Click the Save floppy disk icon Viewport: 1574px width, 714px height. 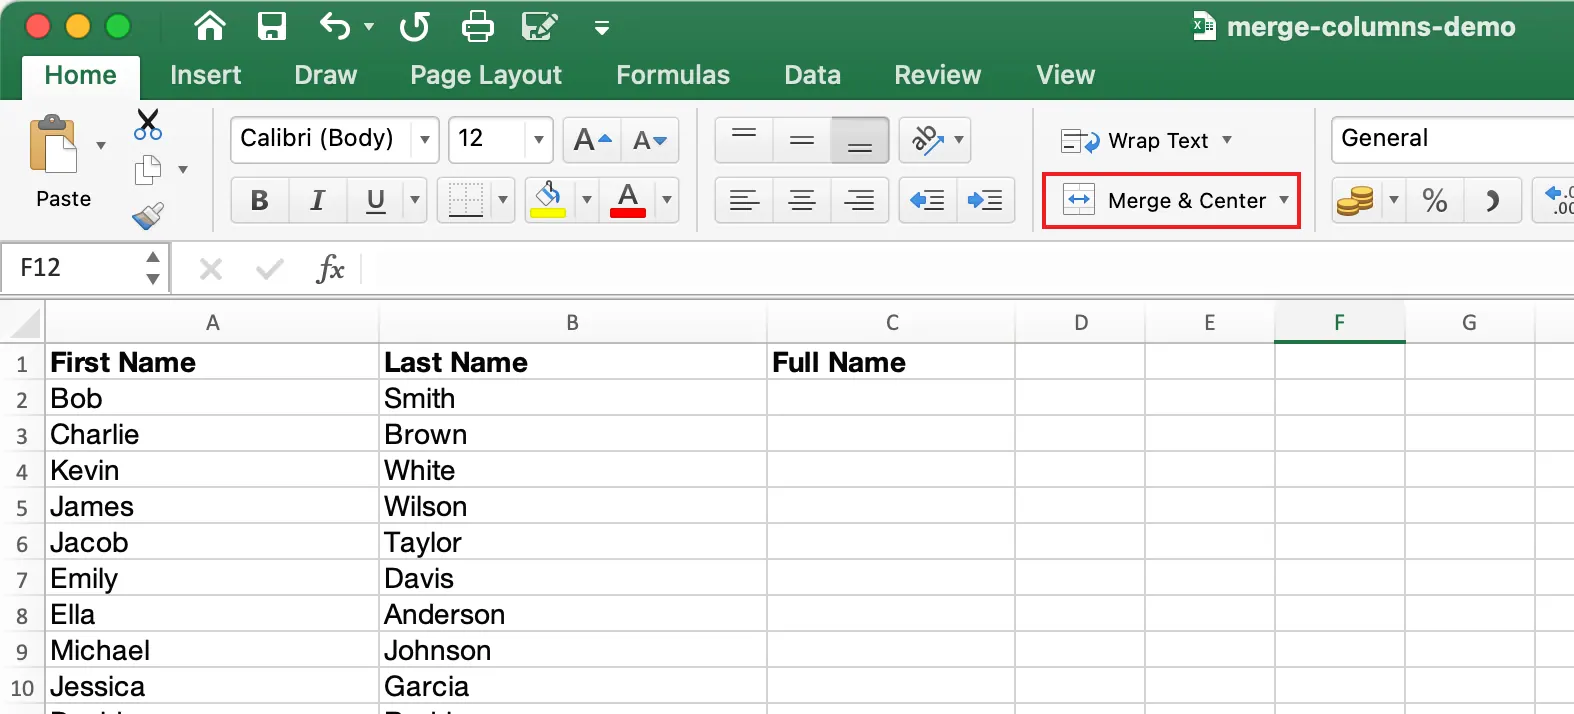pyautogui.click(x=272, y=26)
